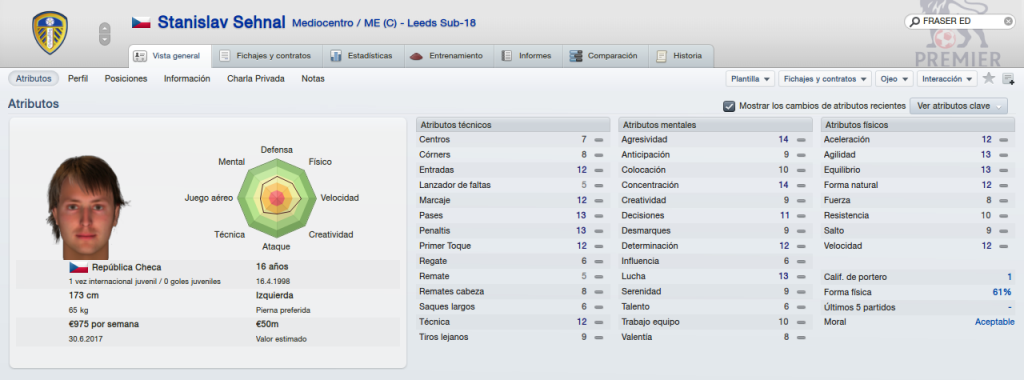This screenshot has width=1024, height=380.
Task: Click the attribute polygon radar chart
Action: (277, 198)
